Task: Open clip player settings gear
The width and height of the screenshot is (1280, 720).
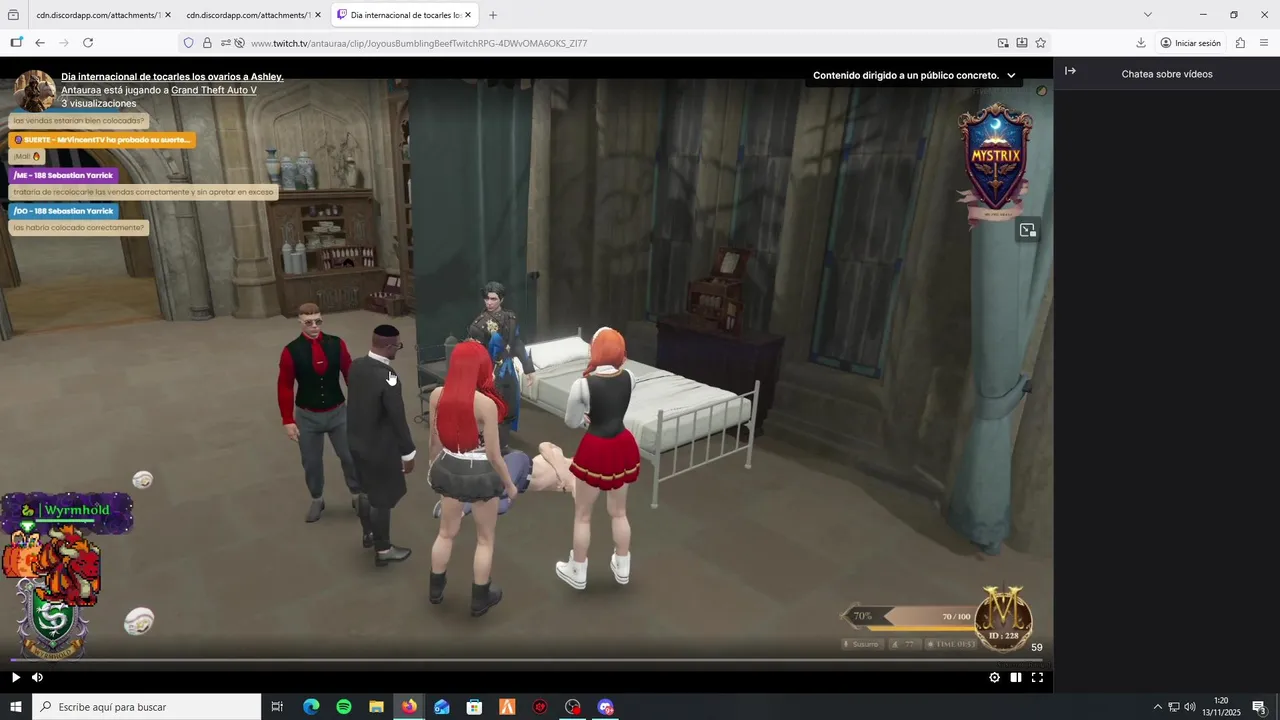Action: [x=994, y=677]
